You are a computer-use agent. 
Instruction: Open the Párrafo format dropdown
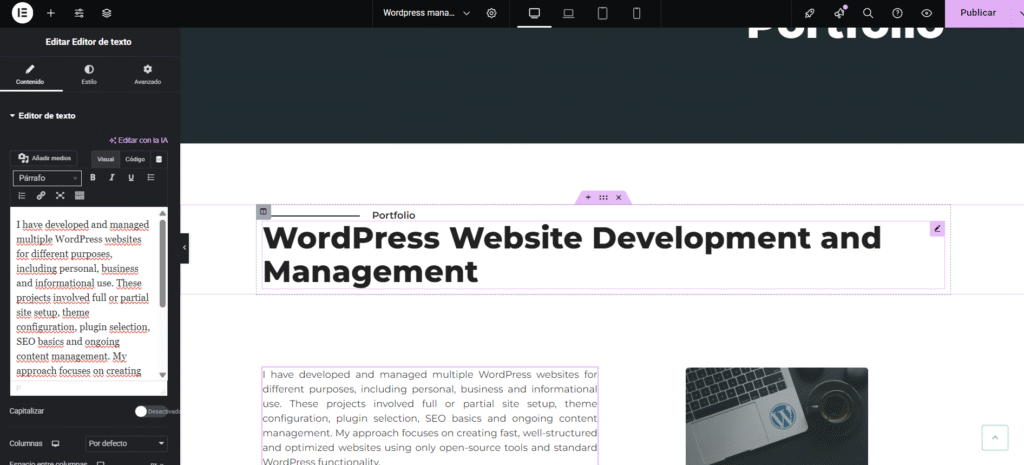[47, 178]
